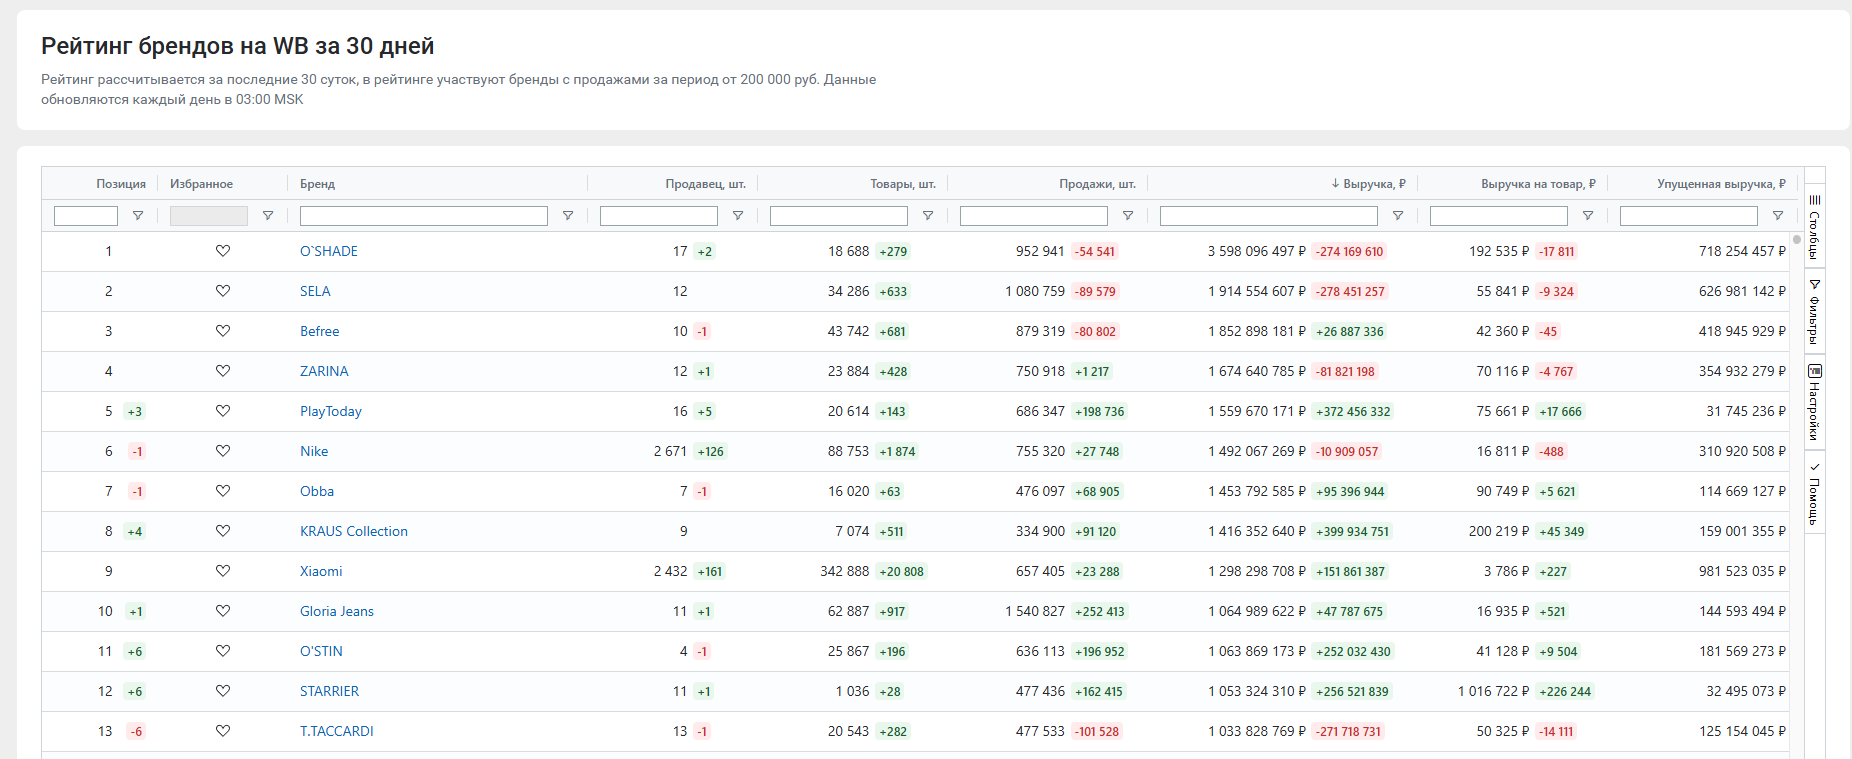
Task: Add ZARINA to favorites
Action: (223, 371)
